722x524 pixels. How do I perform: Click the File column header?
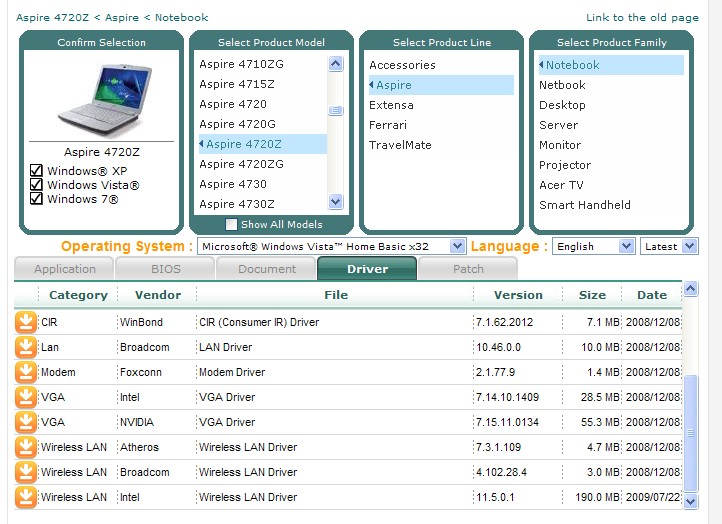pyautogui.click(x=336, y=295)
